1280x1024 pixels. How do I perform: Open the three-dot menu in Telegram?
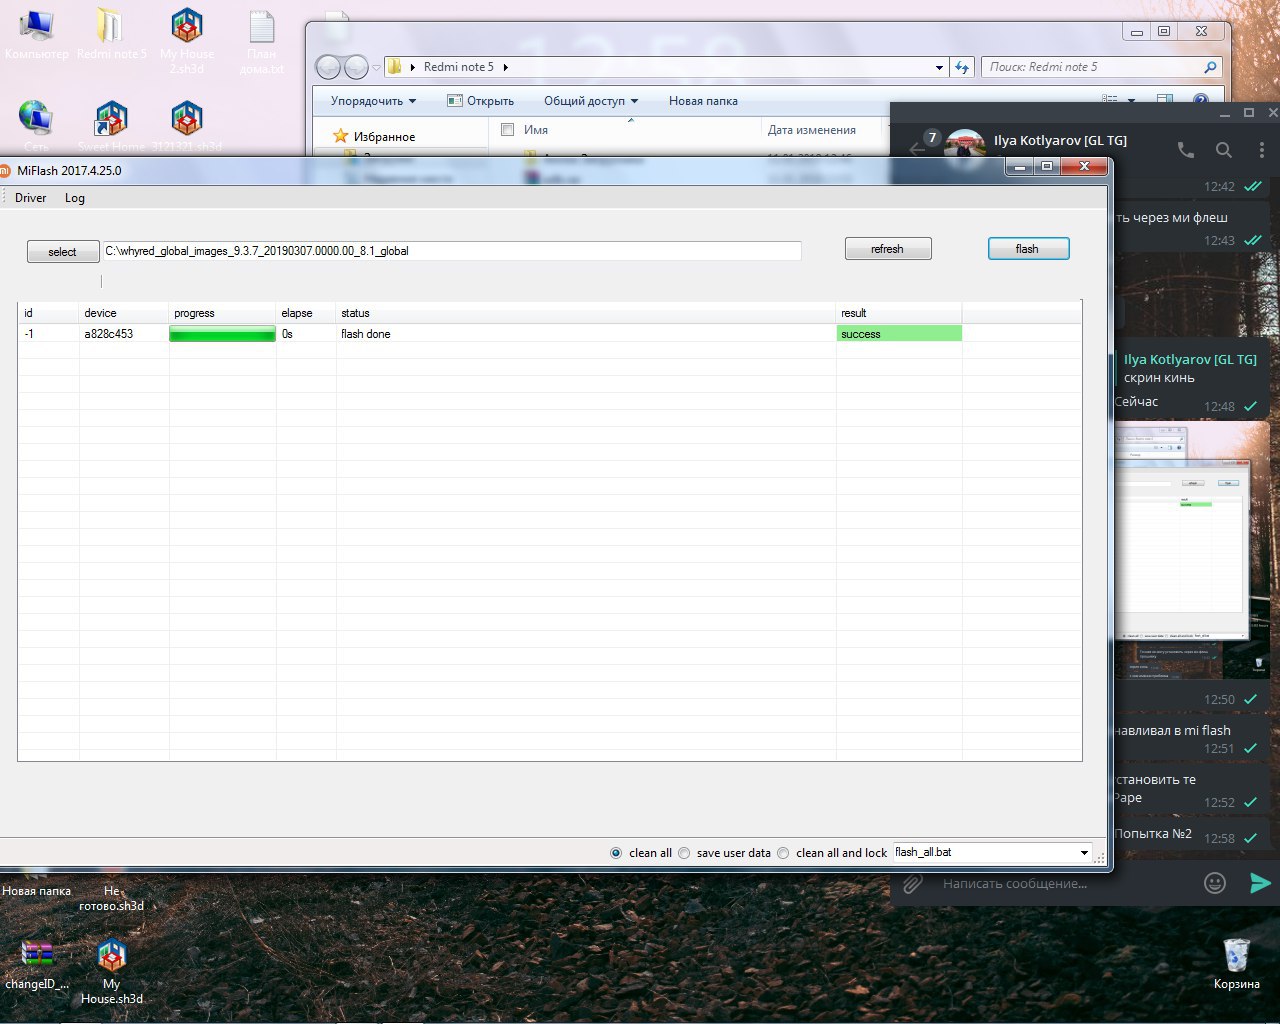click(x=1262, y=150)
